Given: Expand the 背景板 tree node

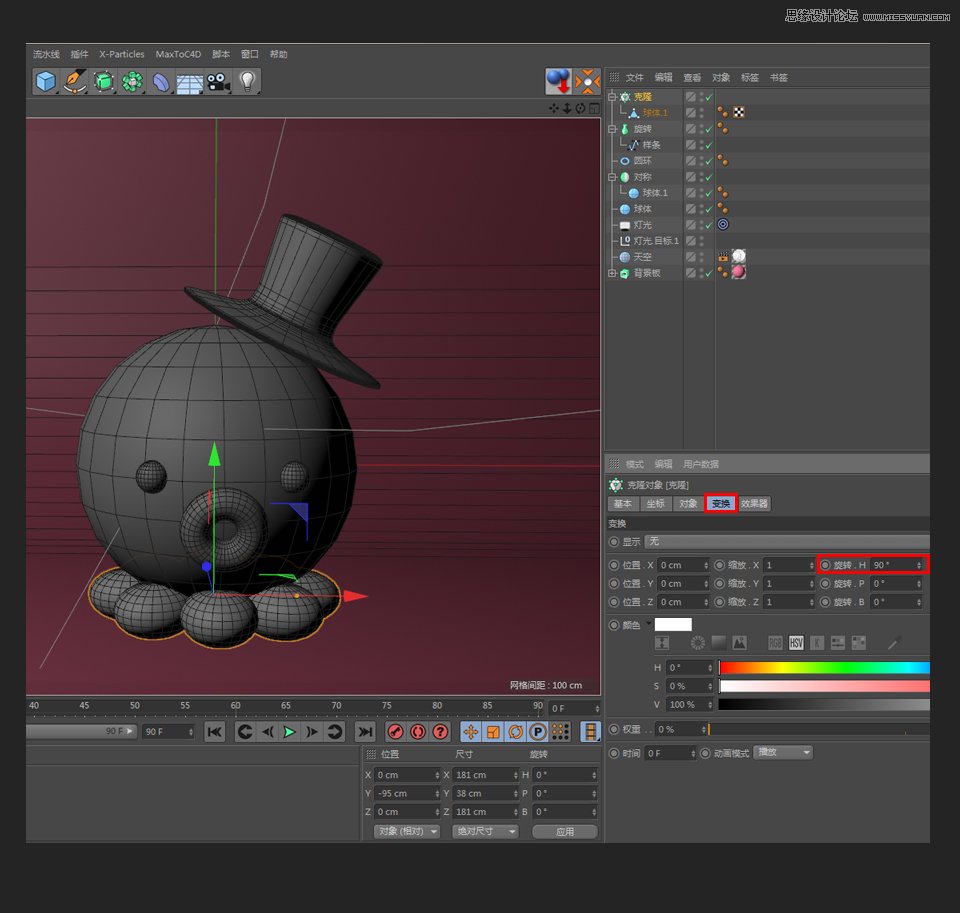Looking at the screenshot, I should [x=612, y=273].
